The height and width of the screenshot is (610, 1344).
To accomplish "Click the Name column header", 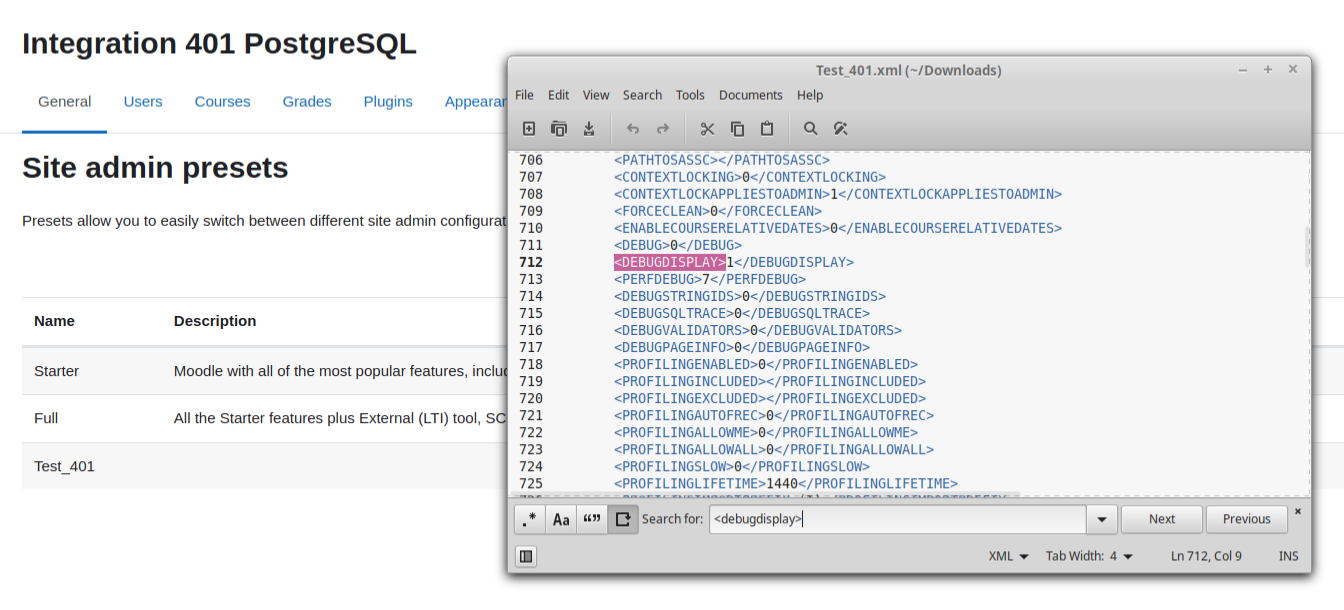I will click(x=54, y=321).
